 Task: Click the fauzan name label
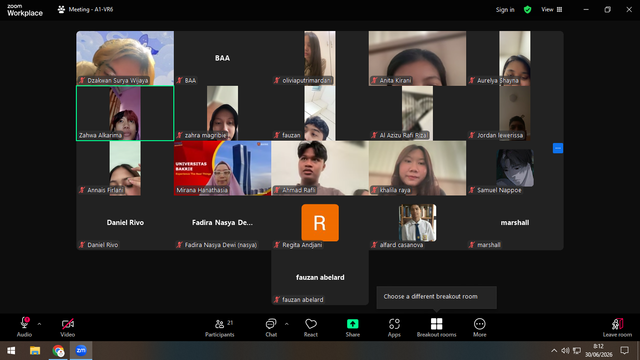click(x=291, y=135)
